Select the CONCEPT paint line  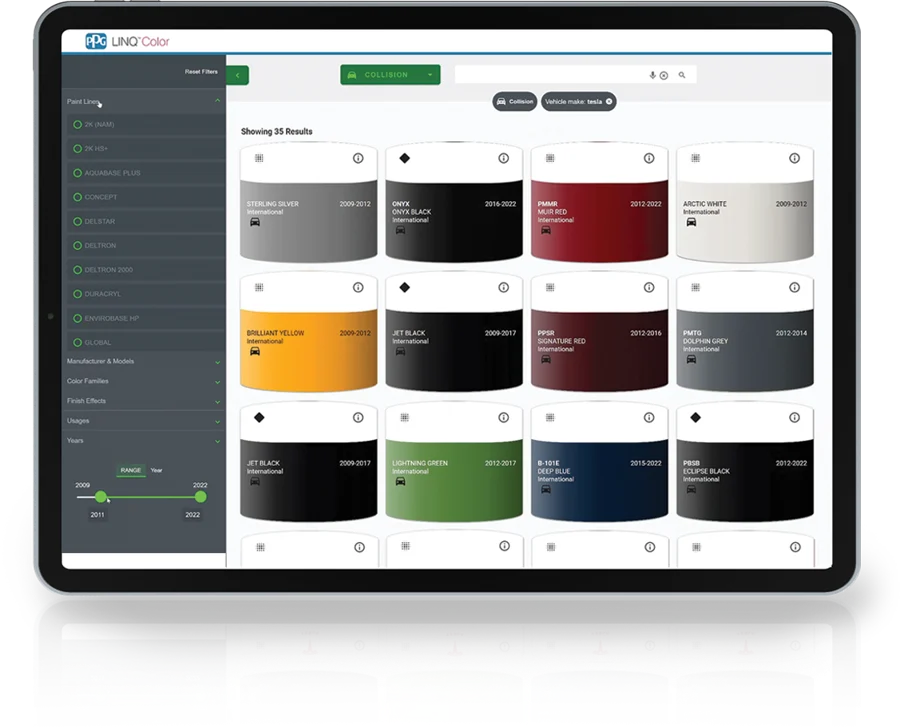146,197
